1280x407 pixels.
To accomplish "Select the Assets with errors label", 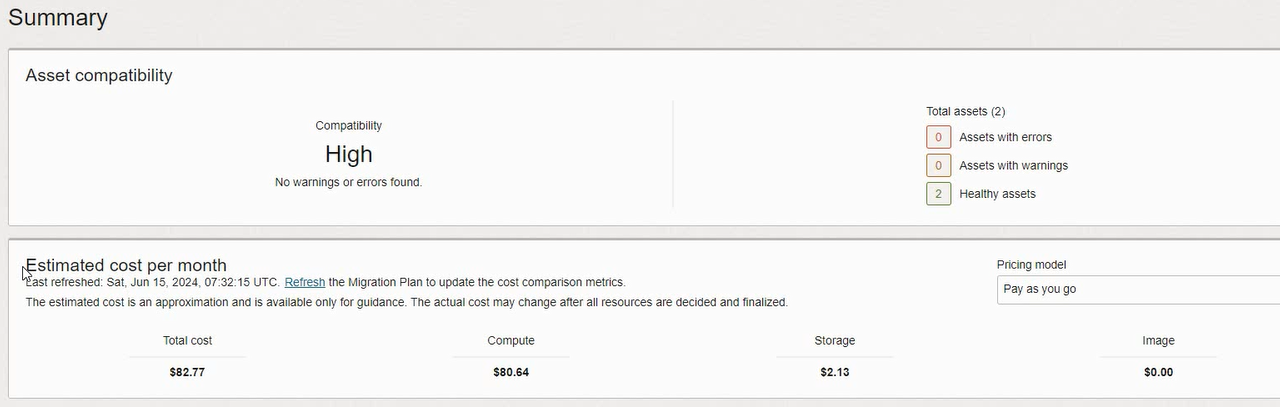I will [1005, 137].
